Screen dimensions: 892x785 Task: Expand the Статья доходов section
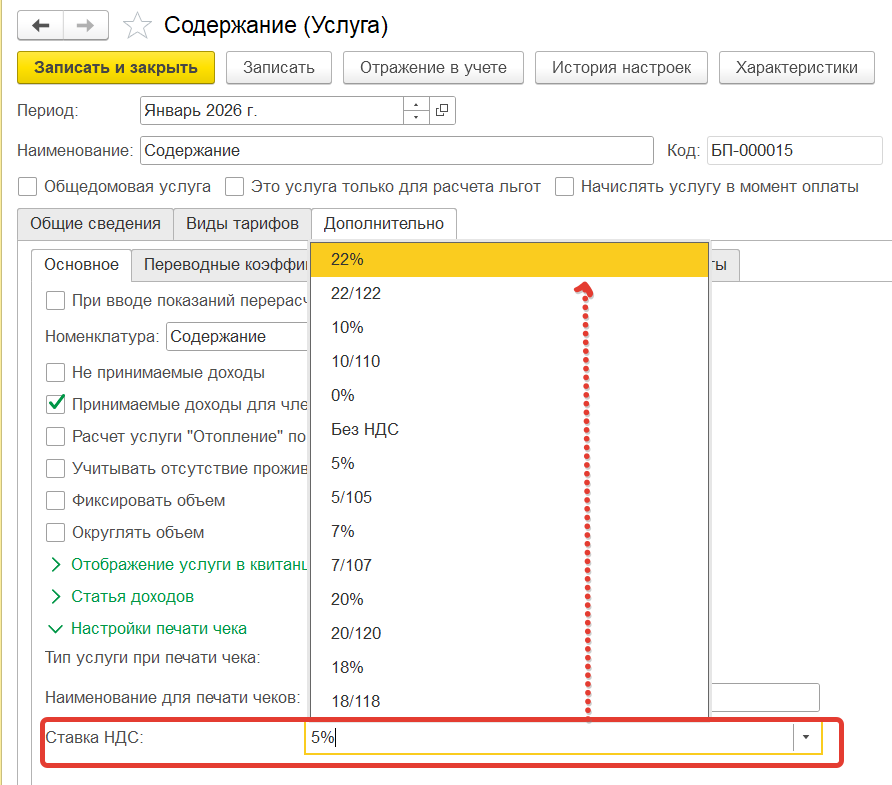(132, 596)
